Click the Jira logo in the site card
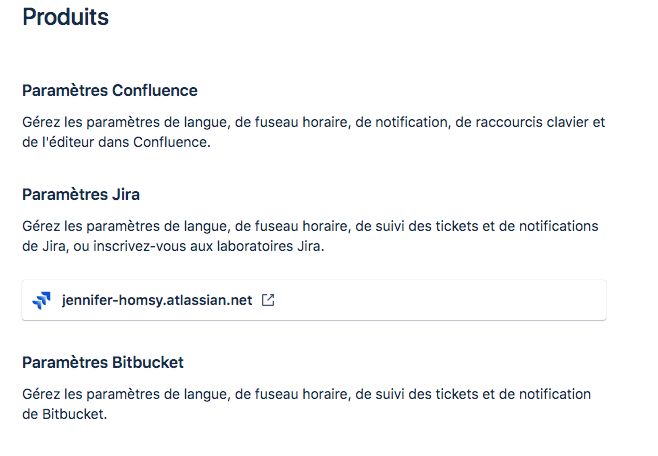The width and height of the screenshot is (658, 456). [x=42, y=300]
